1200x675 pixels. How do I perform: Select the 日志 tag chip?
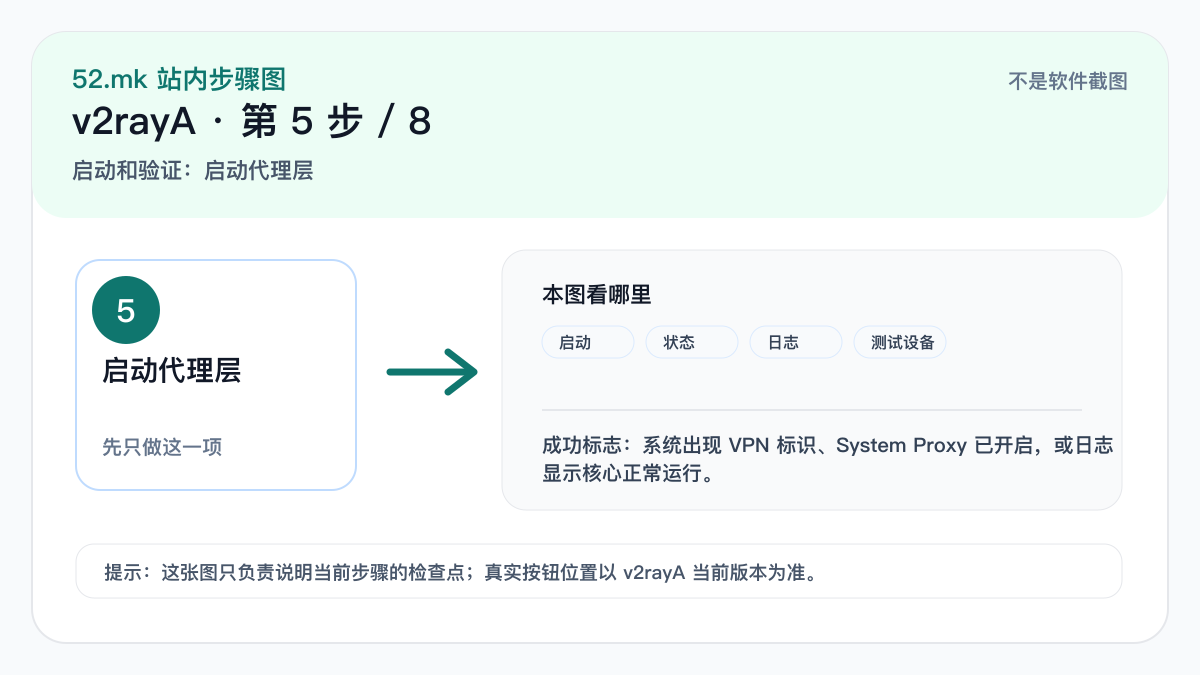point(796,342)
